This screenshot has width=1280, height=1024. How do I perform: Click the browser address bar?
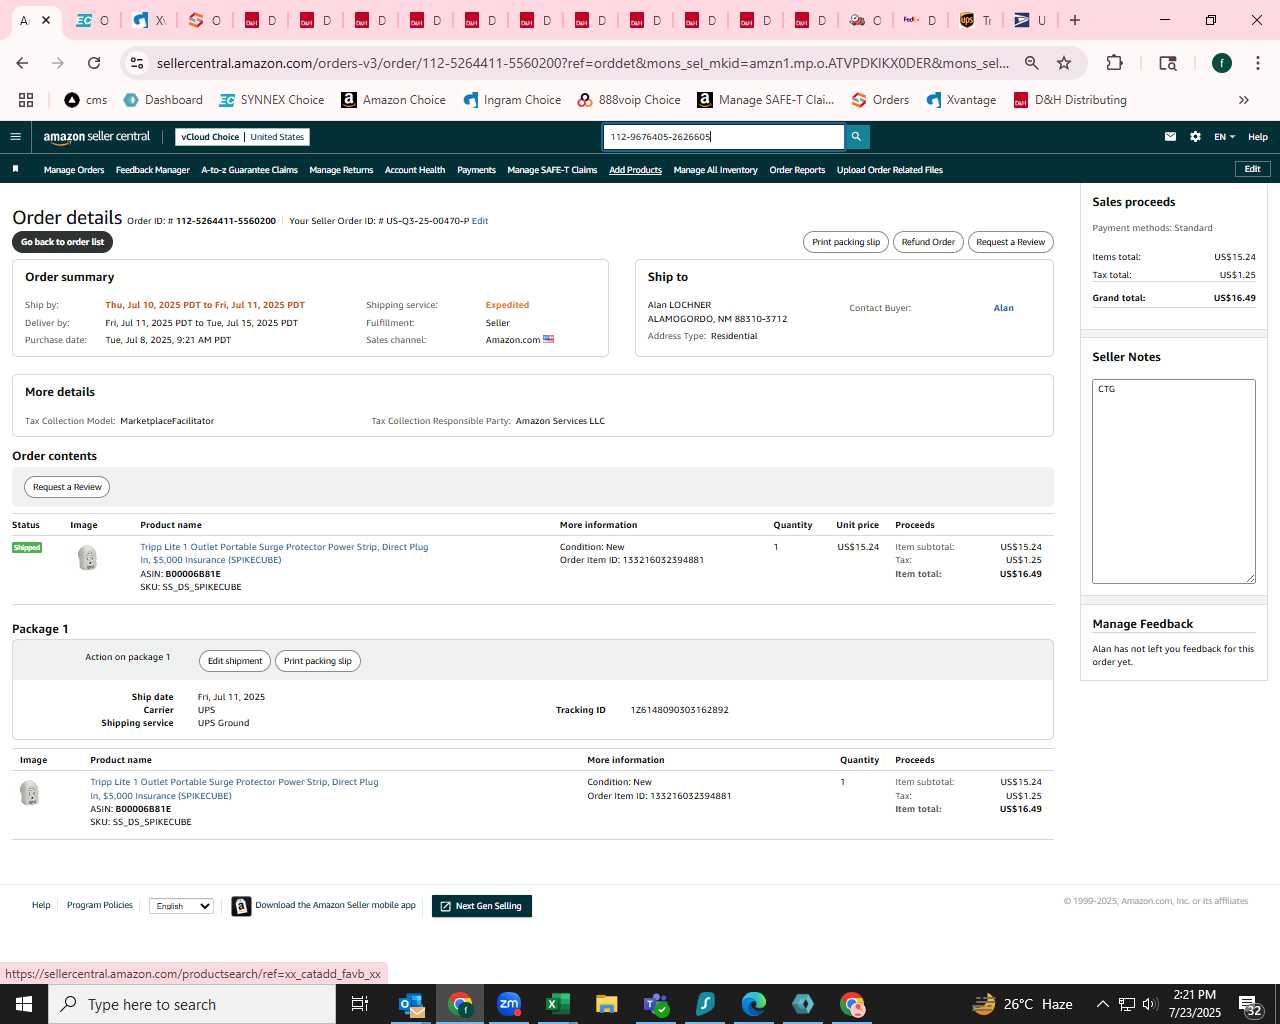582,63
